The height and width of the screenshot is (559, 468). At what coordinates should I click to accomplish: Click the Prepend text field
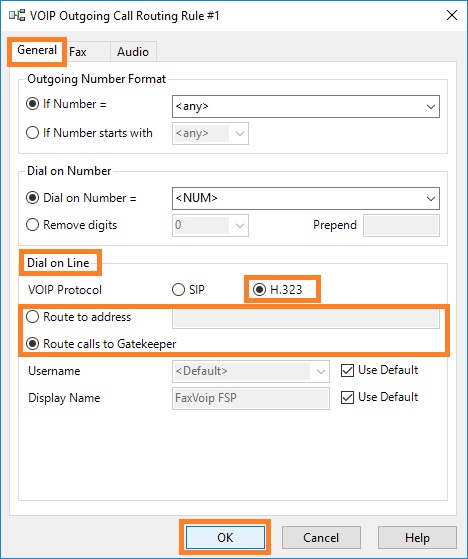[401, 225]
